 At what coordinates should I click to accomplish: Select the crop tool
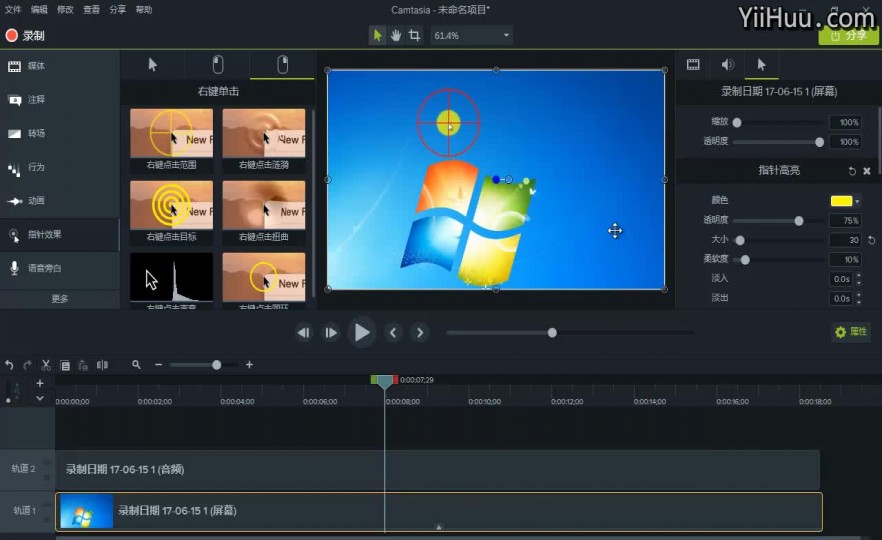pyautogui.click(x=415, y=35)
